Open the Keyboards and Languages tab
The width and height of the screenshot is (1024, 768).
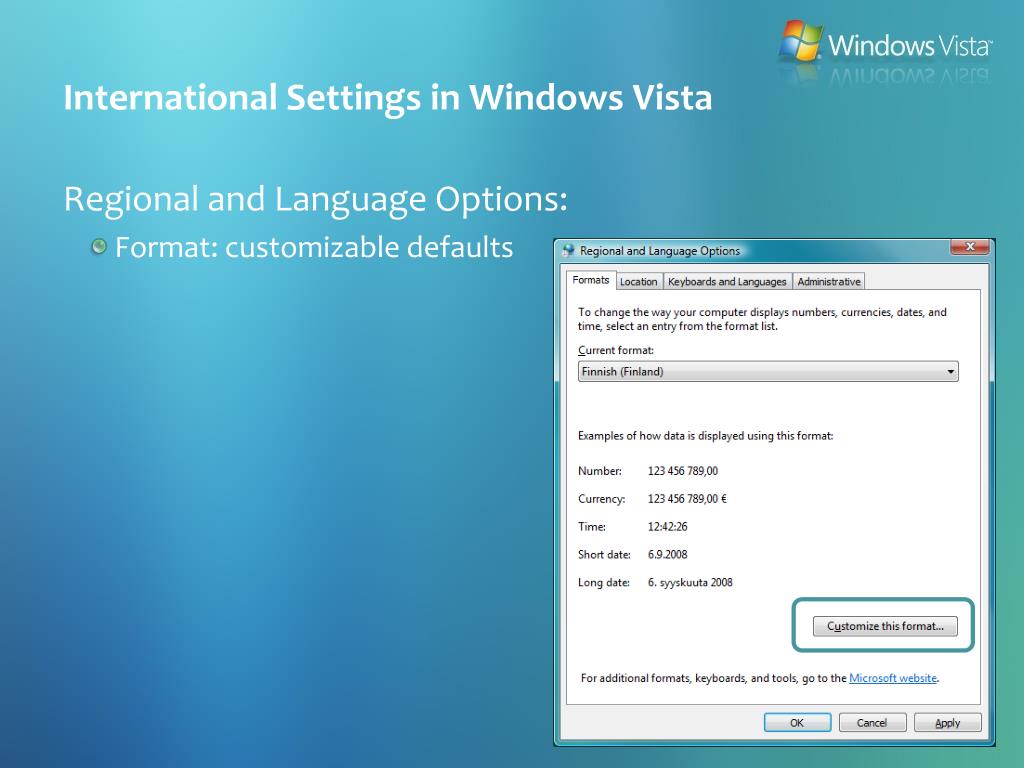click(727, 281)
